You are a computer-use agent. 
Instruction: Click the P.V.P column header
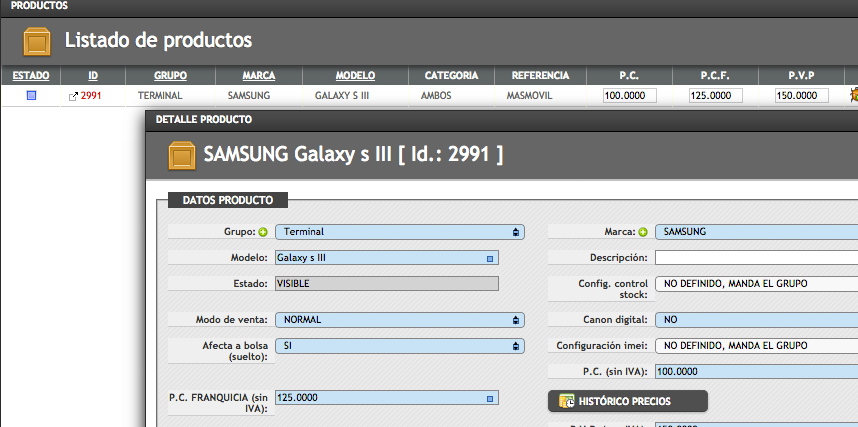(x=802, y=76)
